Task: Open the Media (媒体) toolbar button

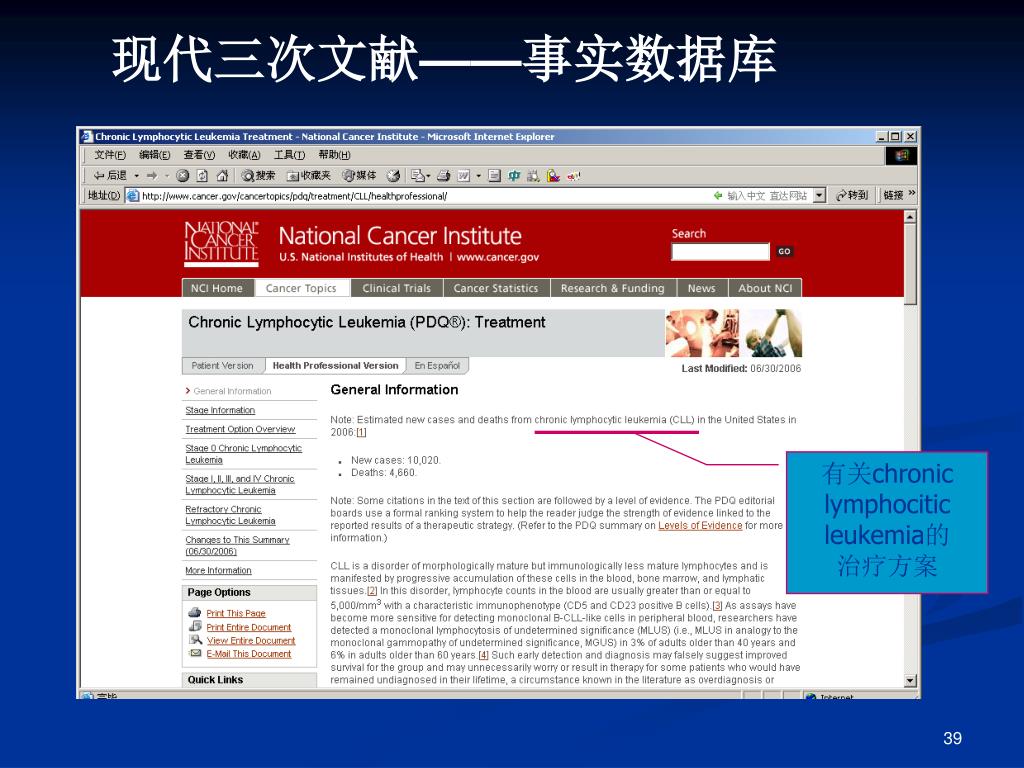Action: (x=360, y=176)
